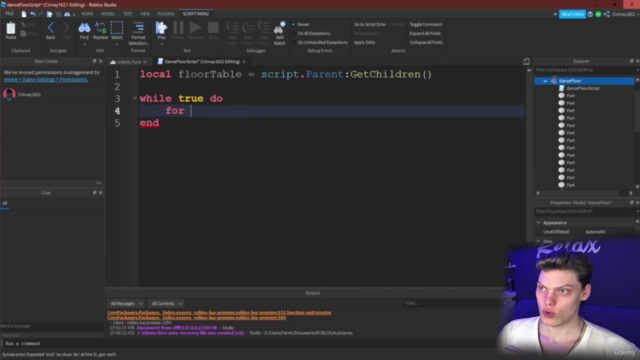Close the danceFloorScript editor tab
Viewport: 640px width, 360px height.
[x=244, y=62]
